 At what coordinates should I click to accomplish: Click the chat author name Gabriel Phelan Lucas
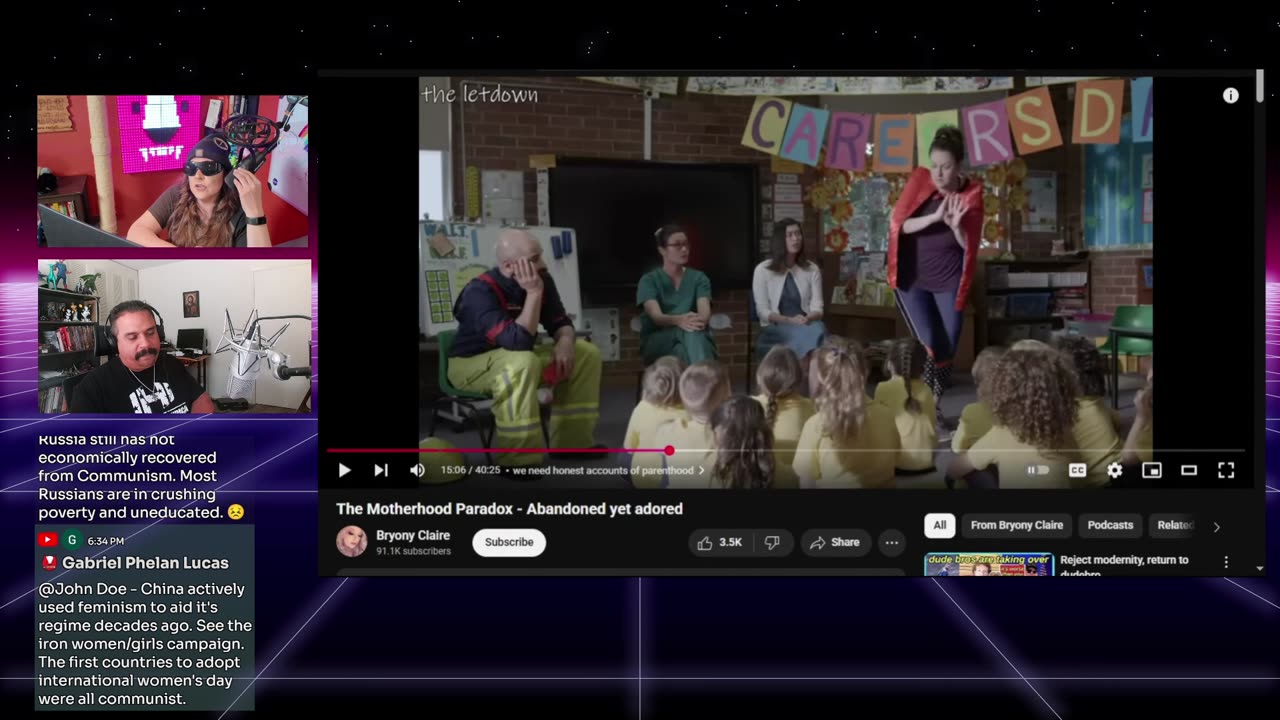145,563
